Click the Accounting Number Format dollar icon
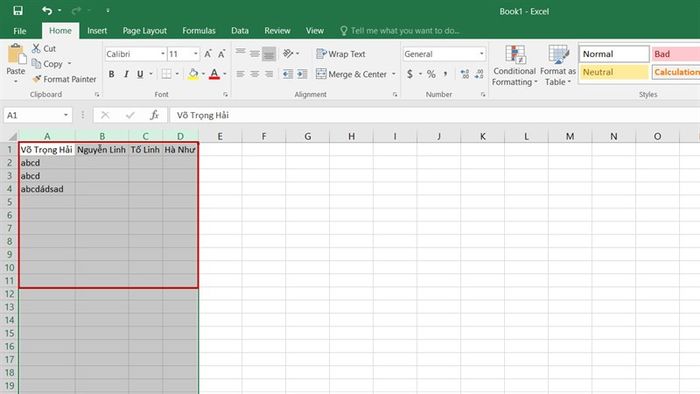Viewport: 700px width, 394px height. [410, 74]
